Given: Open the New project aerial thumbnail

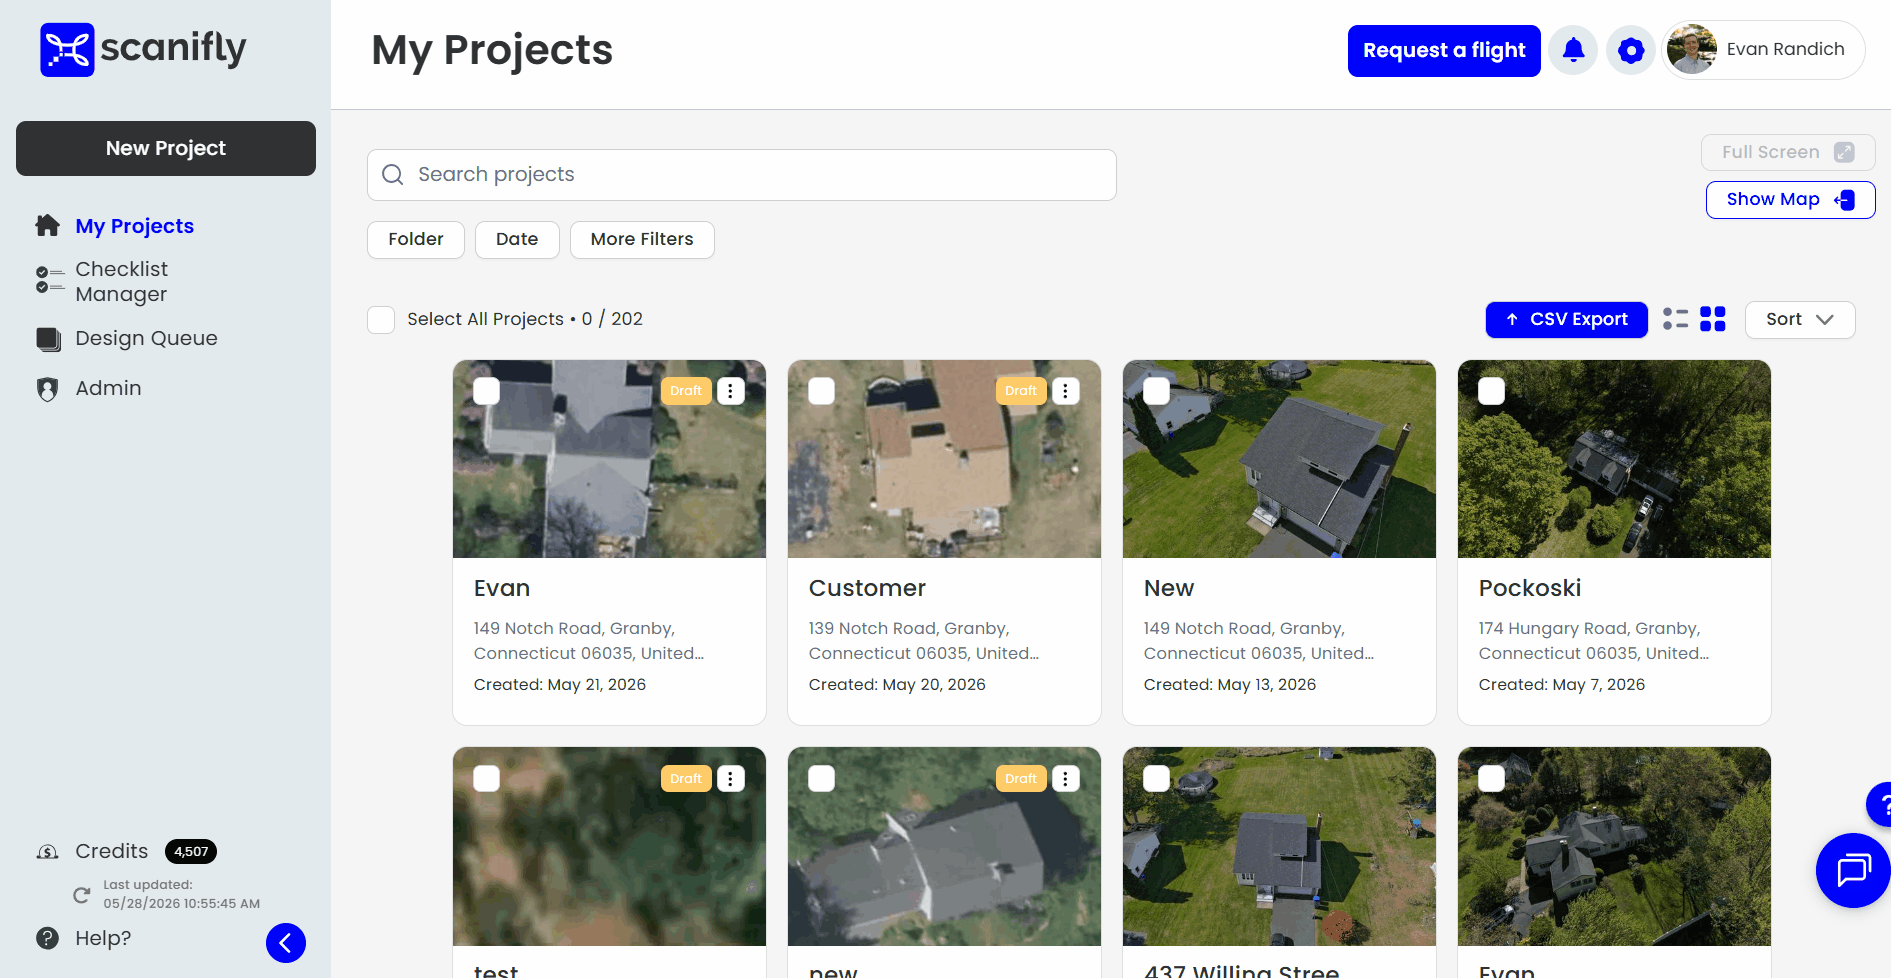Looking at the screenshot, I should tap(1279, 459).
